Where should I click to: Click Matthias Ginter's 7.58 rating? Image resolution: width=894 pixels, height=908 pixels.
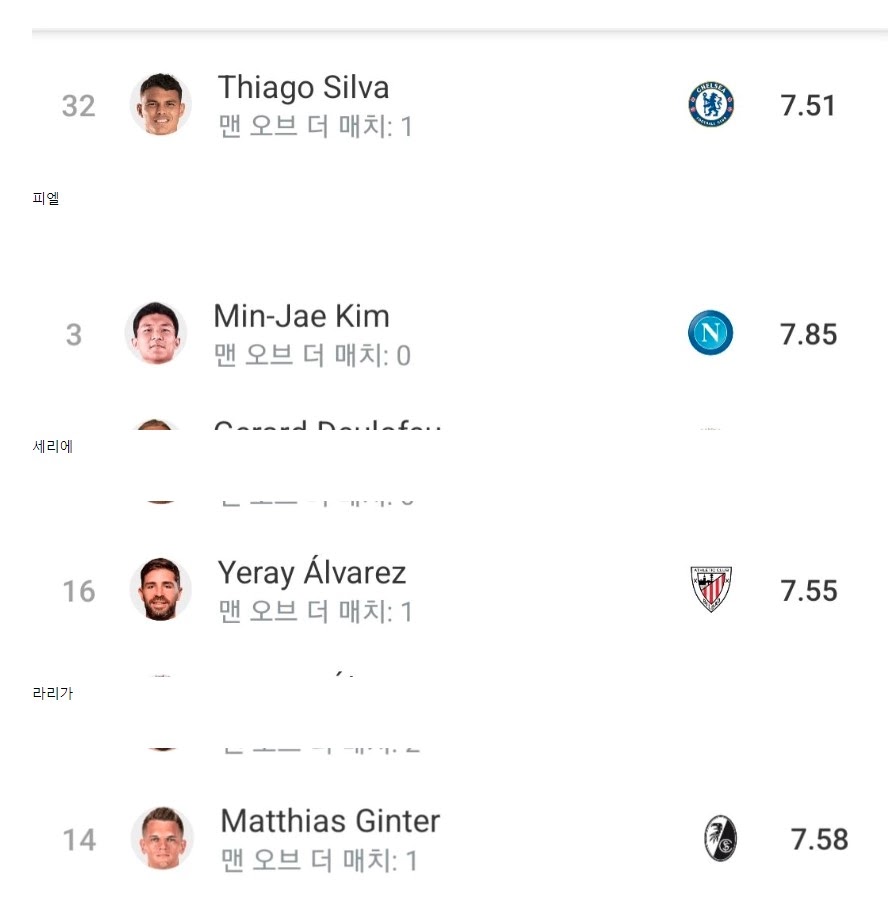pos(819,839)
